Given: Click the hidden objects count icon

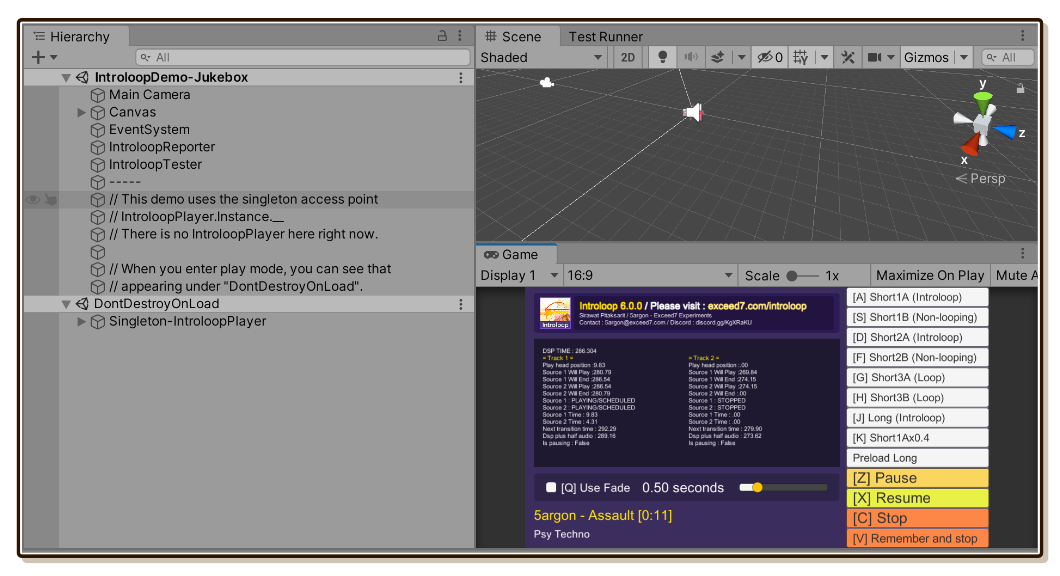Looking at the screenshot, I should point(770,57).
